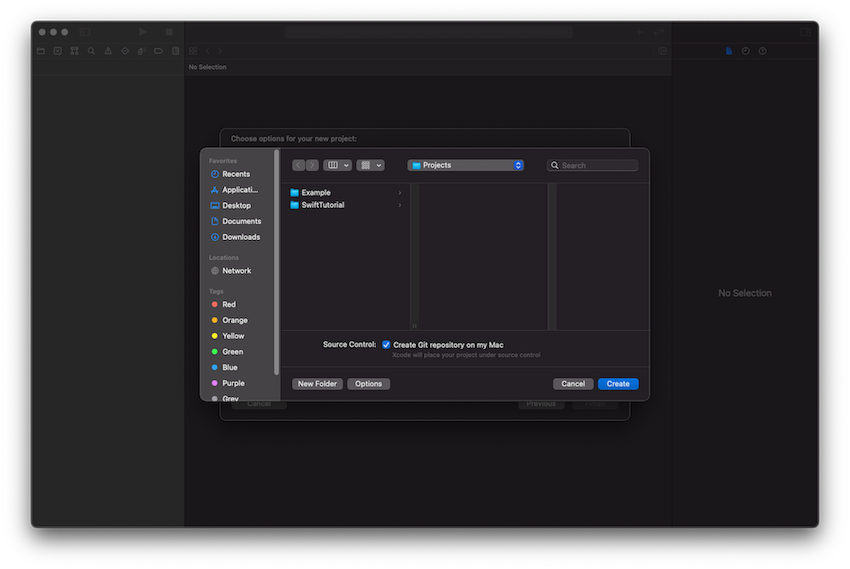Open Desktop in the sidebar
Screen dimensions: 850x569
coord(237,205)
